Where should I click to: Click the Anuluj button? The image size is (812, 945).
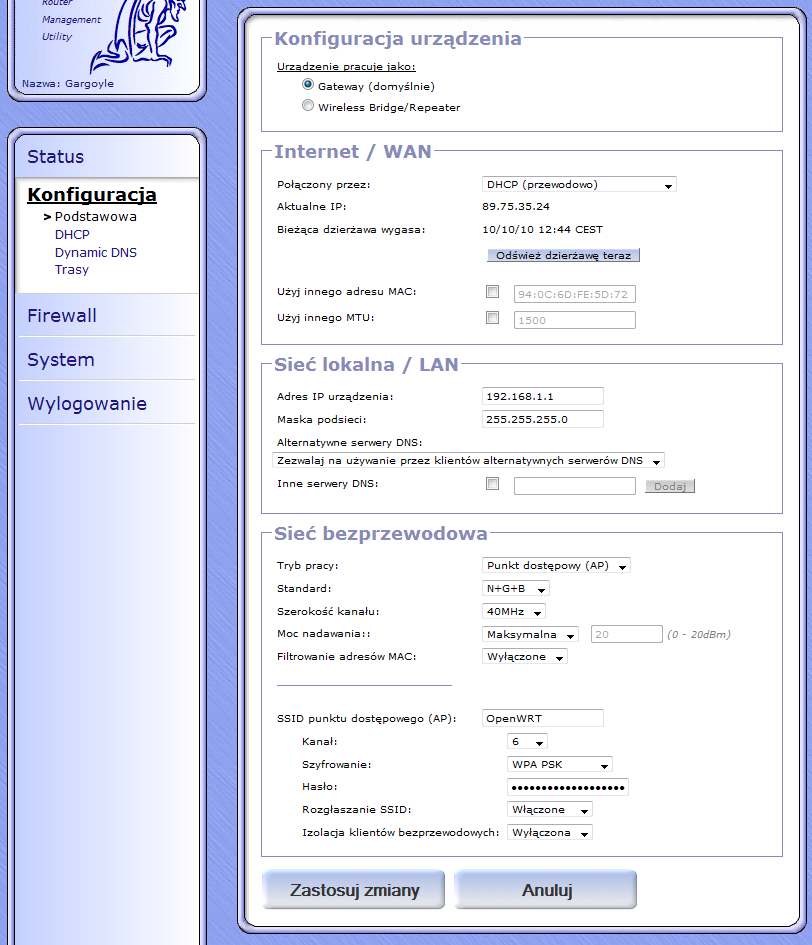[x=546, y=890]
